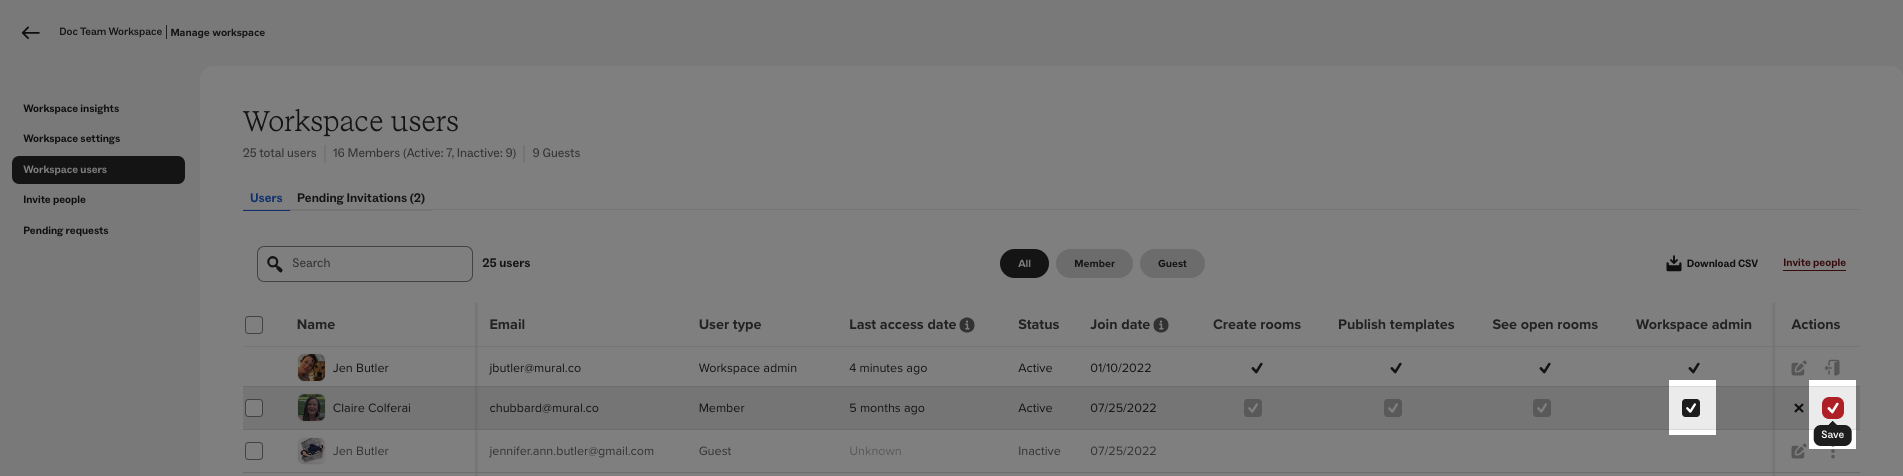
Task: Click the Download CSV icon
Action: [1673, 263]
